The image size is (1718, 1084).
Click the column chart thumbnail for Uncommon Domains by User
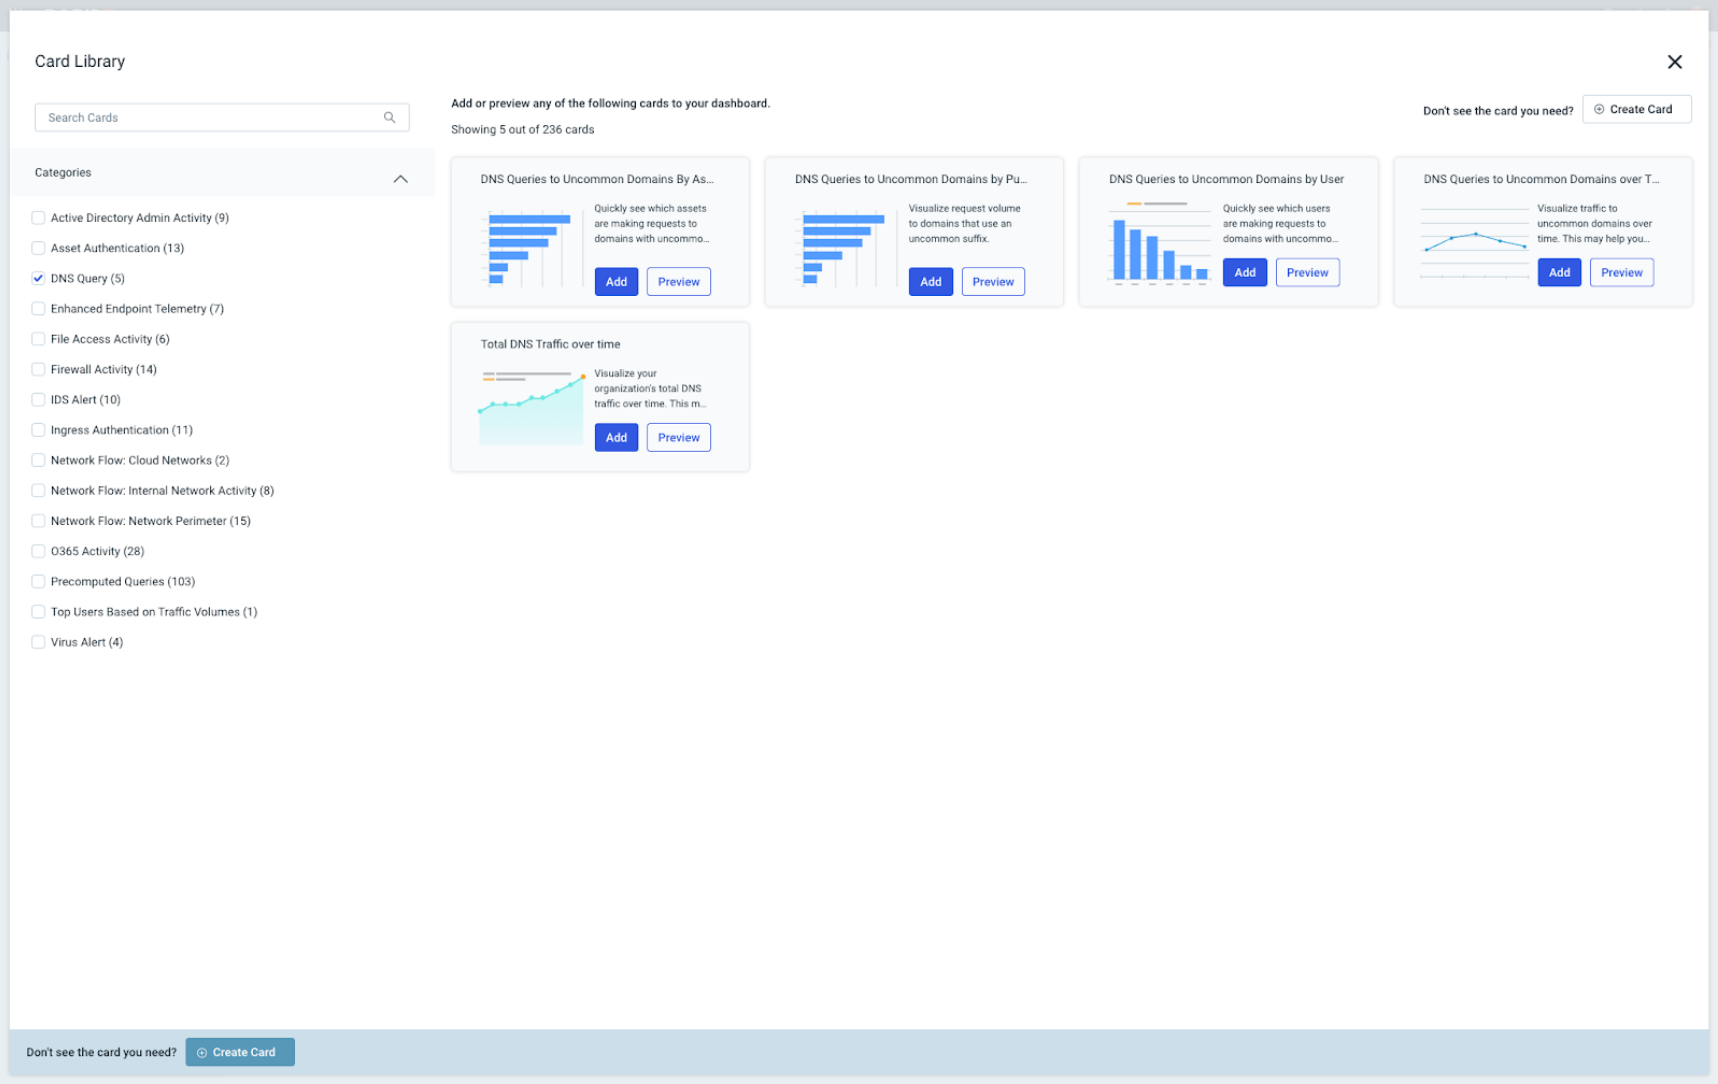(x=1158, y=243)
